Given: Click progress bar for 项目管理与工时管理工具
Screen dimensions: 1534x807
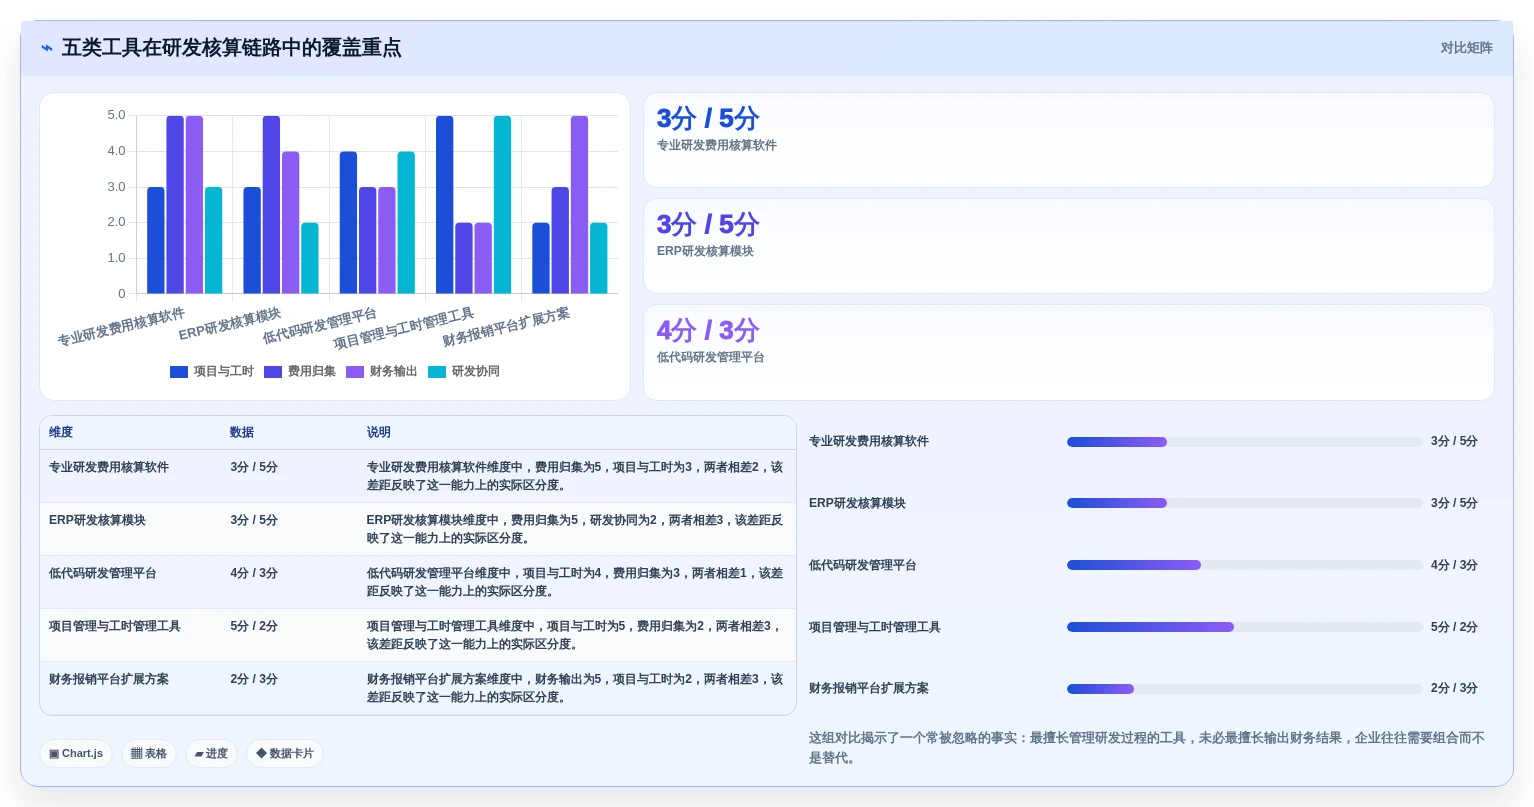Looking at the screenshot, I should [1244, 627].
